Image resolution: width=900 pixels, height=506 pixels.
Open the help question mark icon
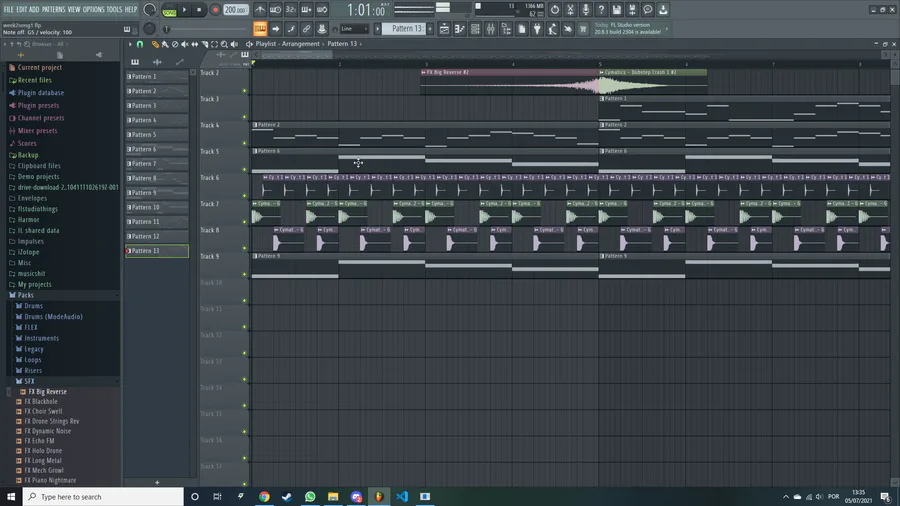(x=601, y=10)
